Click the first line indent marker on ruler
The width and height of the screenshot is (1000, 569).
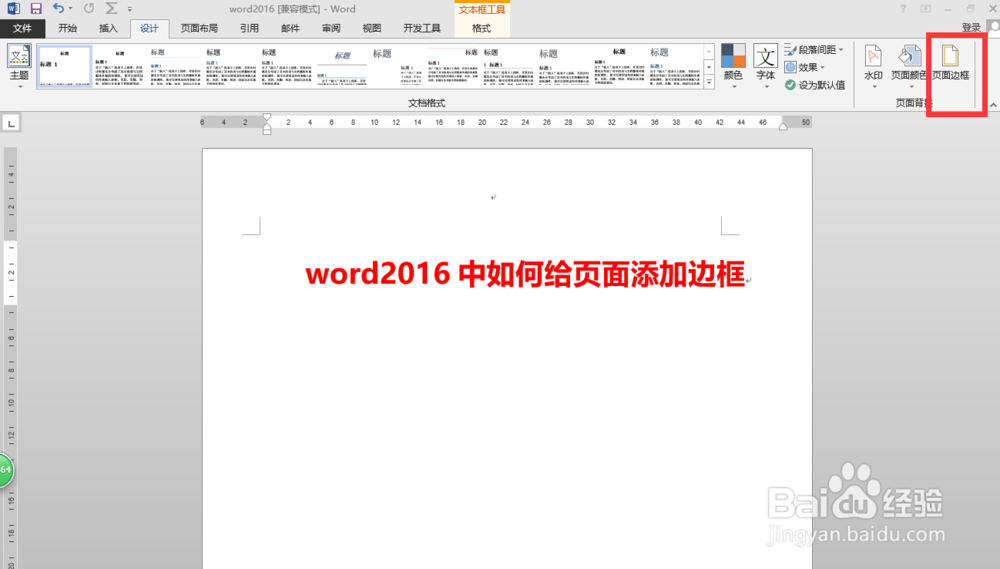[267, 117]
